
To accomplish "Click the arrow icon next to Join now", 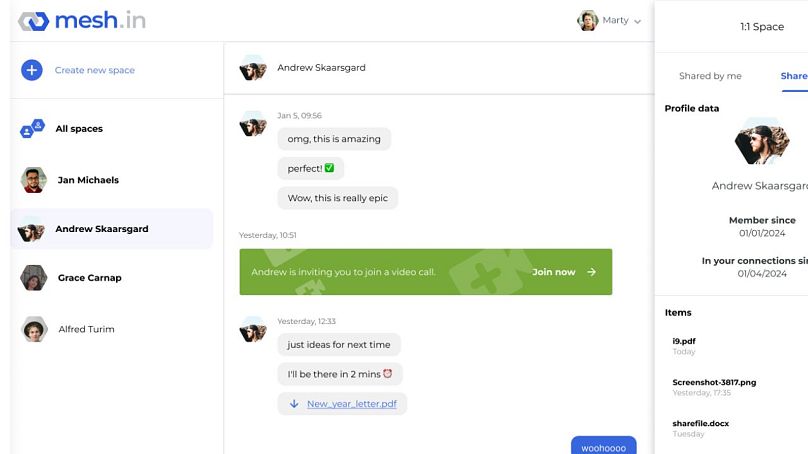I will [592, 272].
